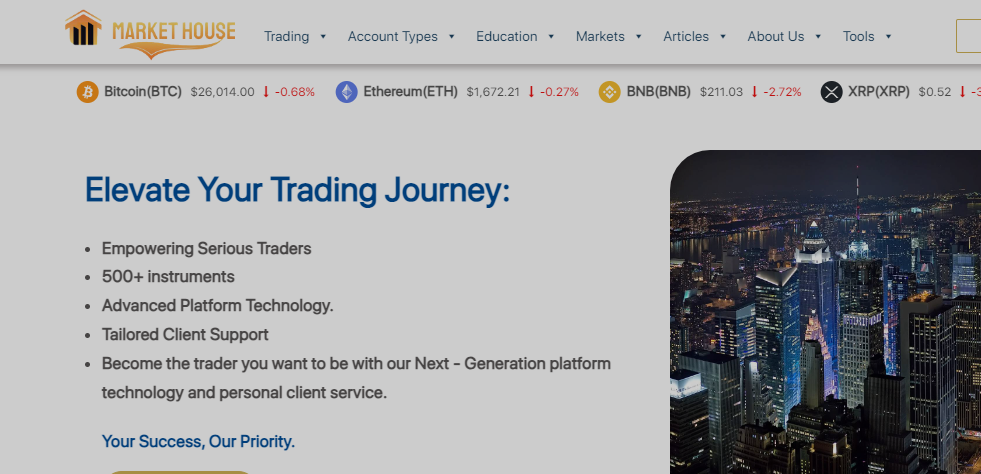
Task: Click the Bitcoin coin icon
Action: pyautogui.click(x=88, y=92)
